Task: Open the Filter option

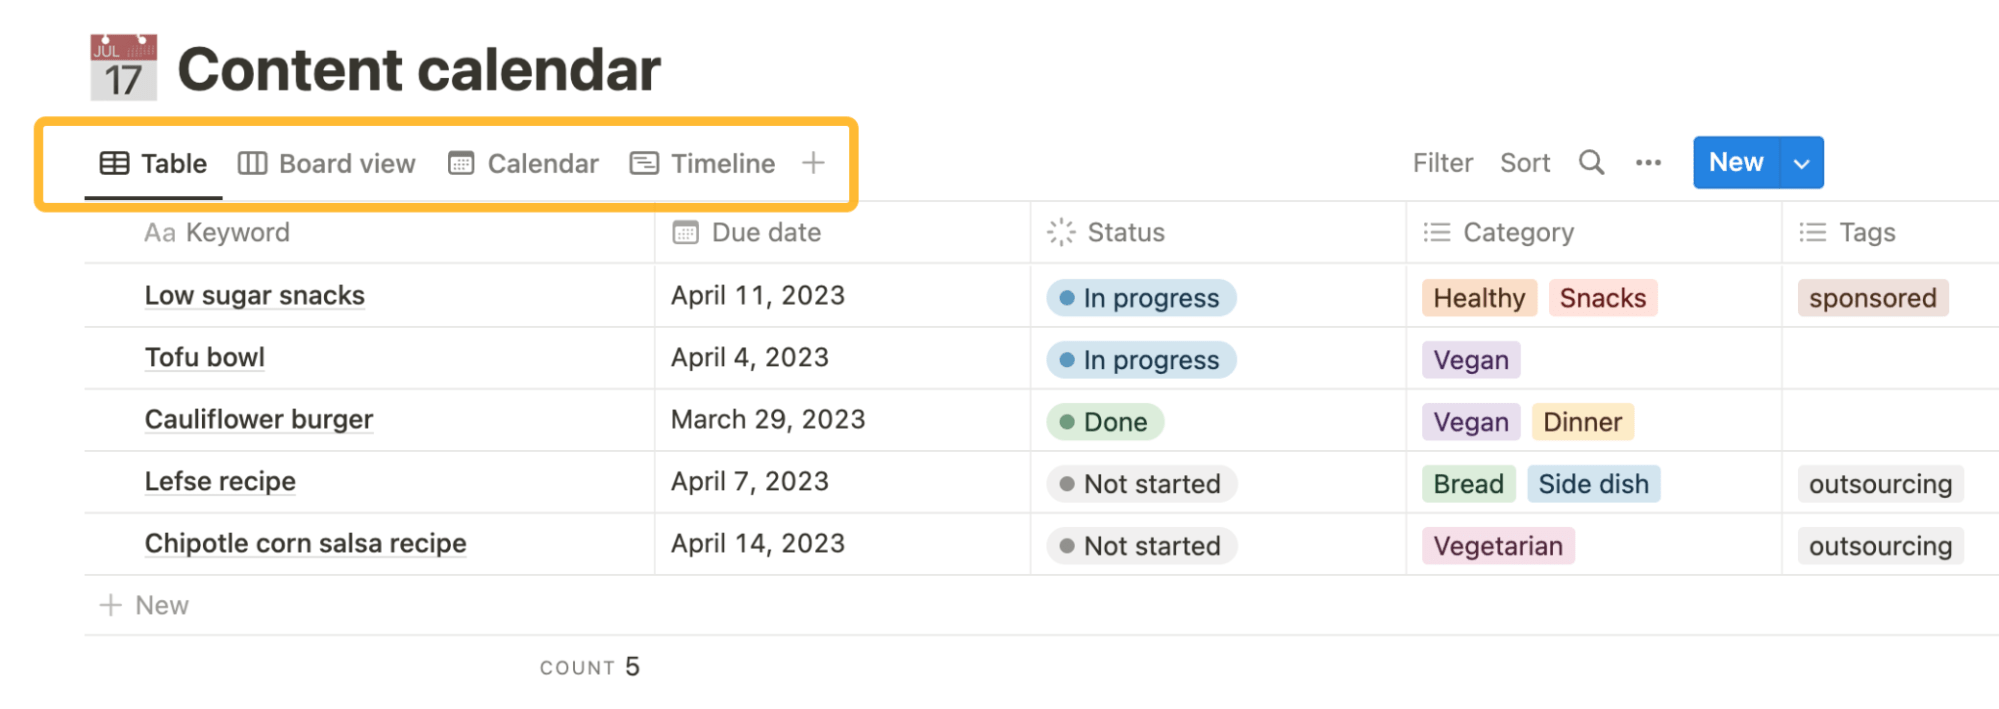Action: tap(1442, 162)
